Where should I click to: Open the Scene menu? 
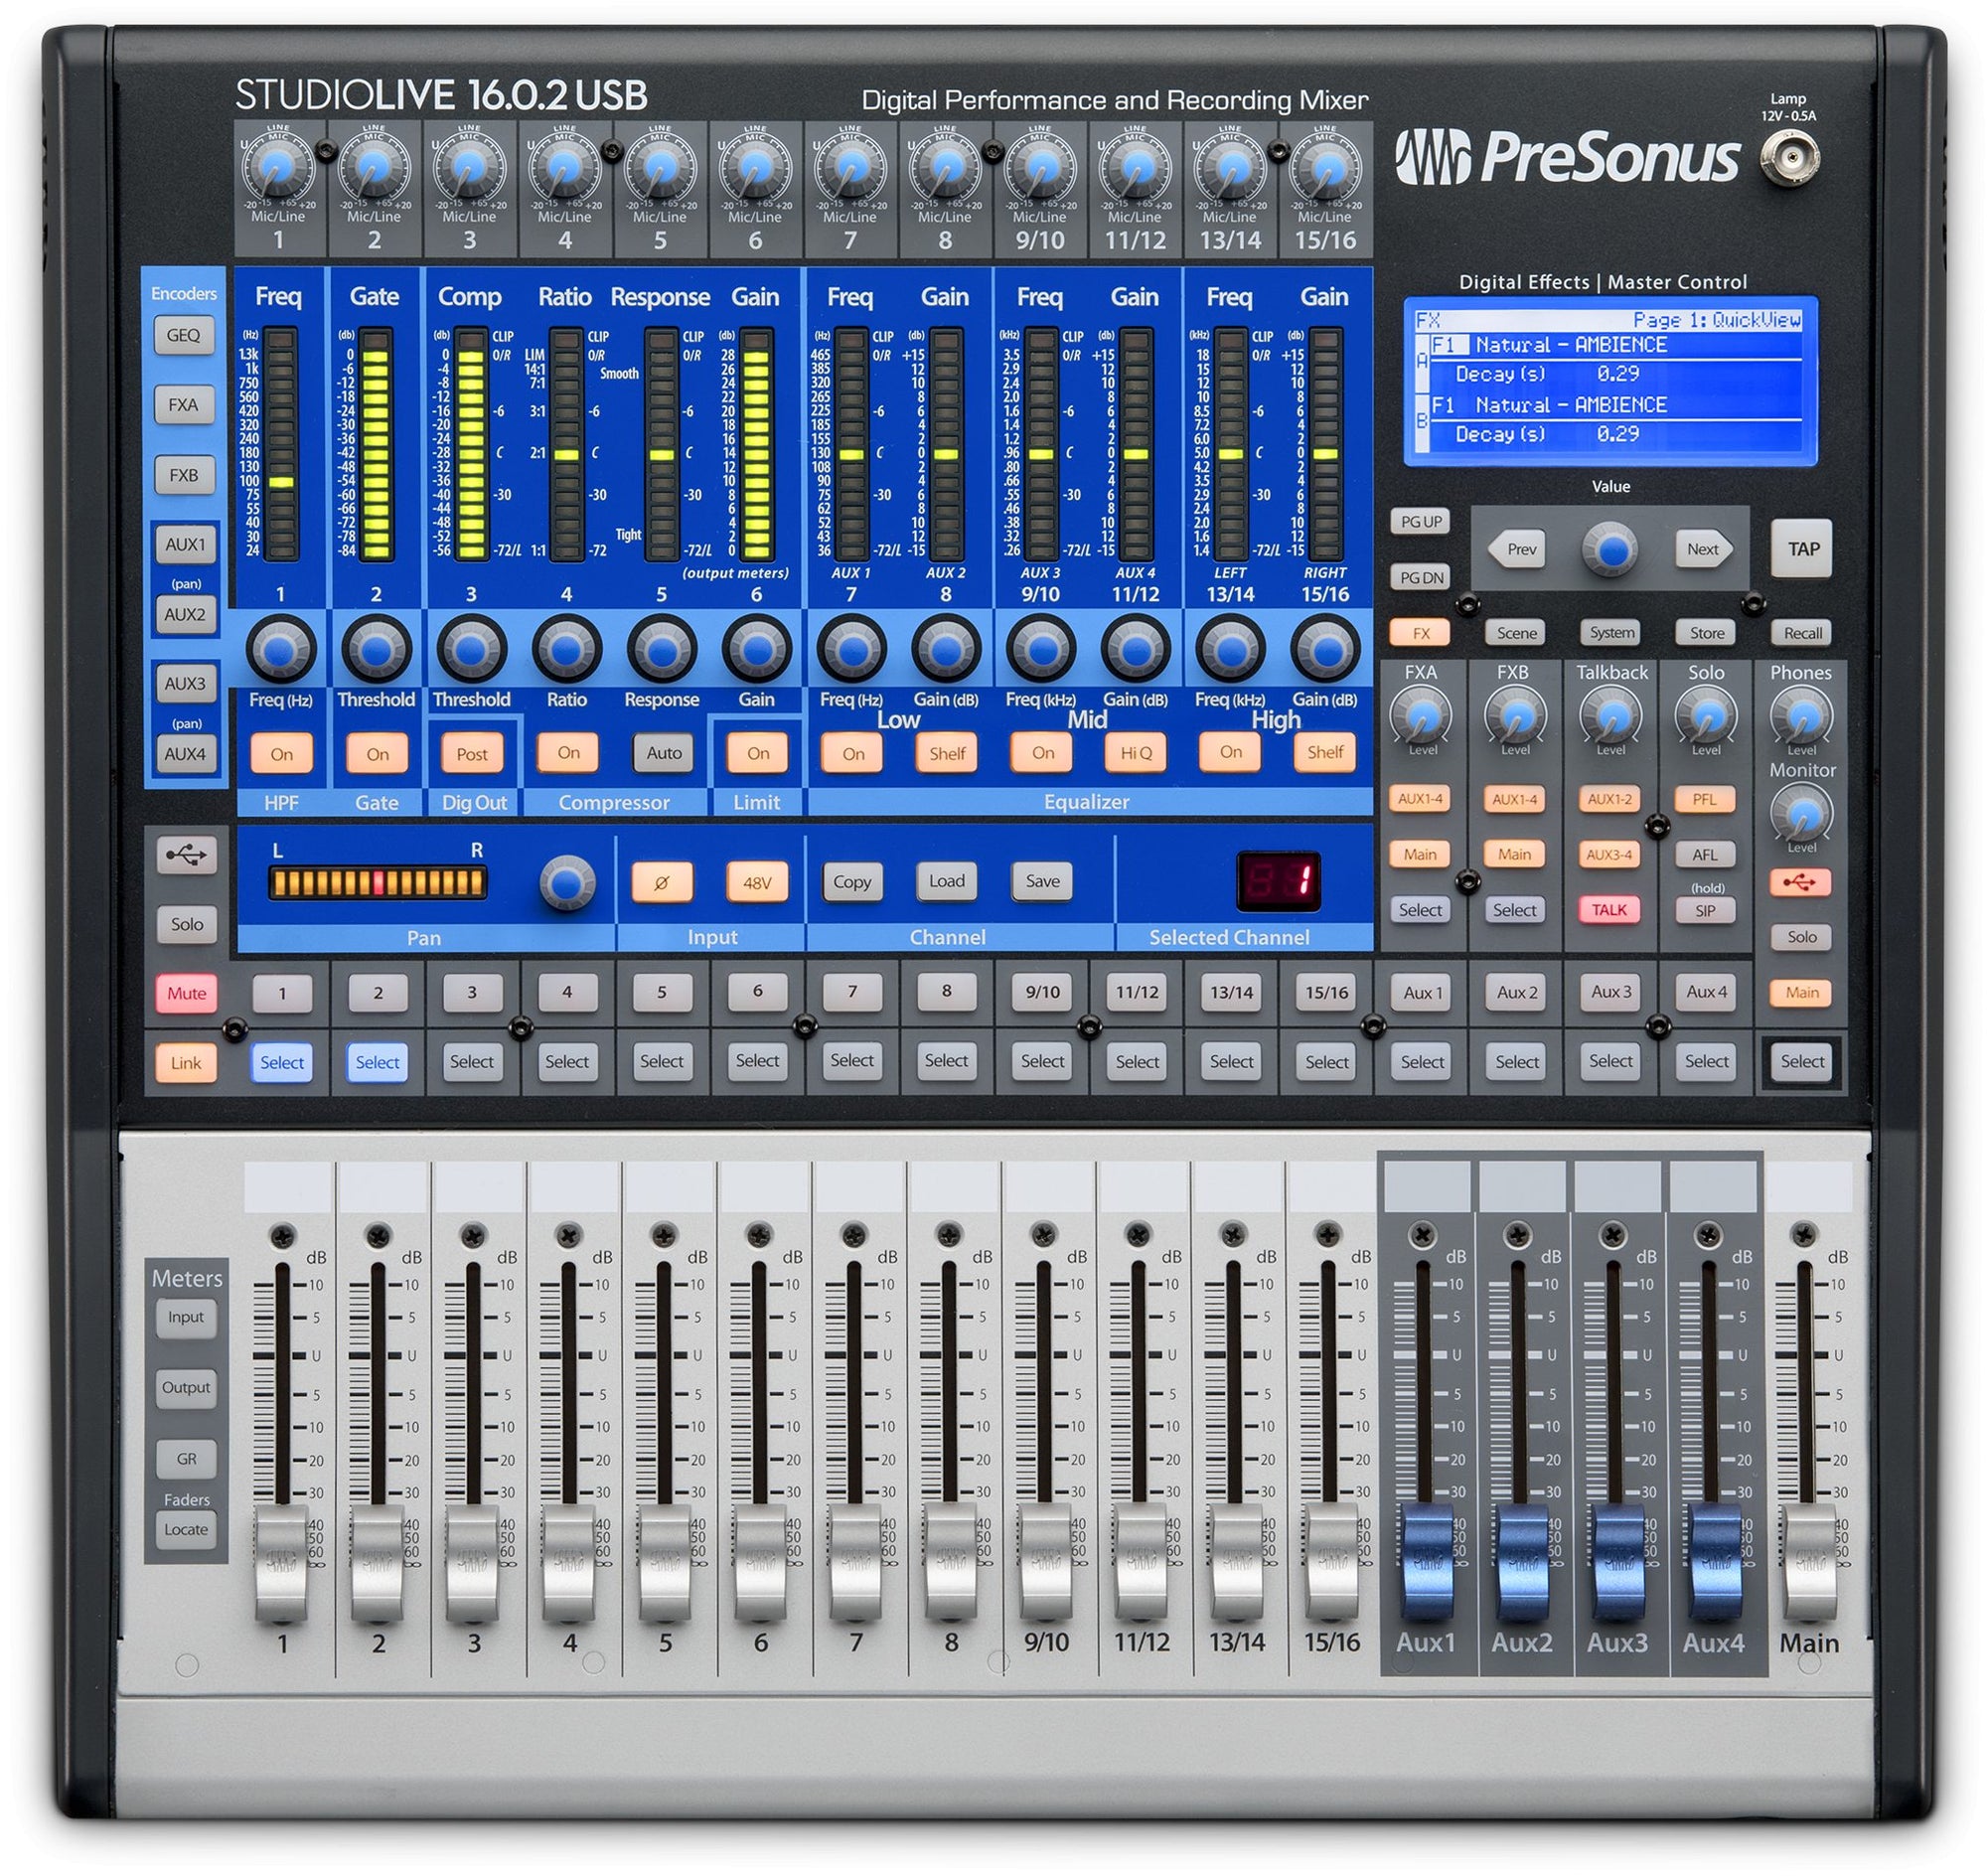tap(1516, 632)
